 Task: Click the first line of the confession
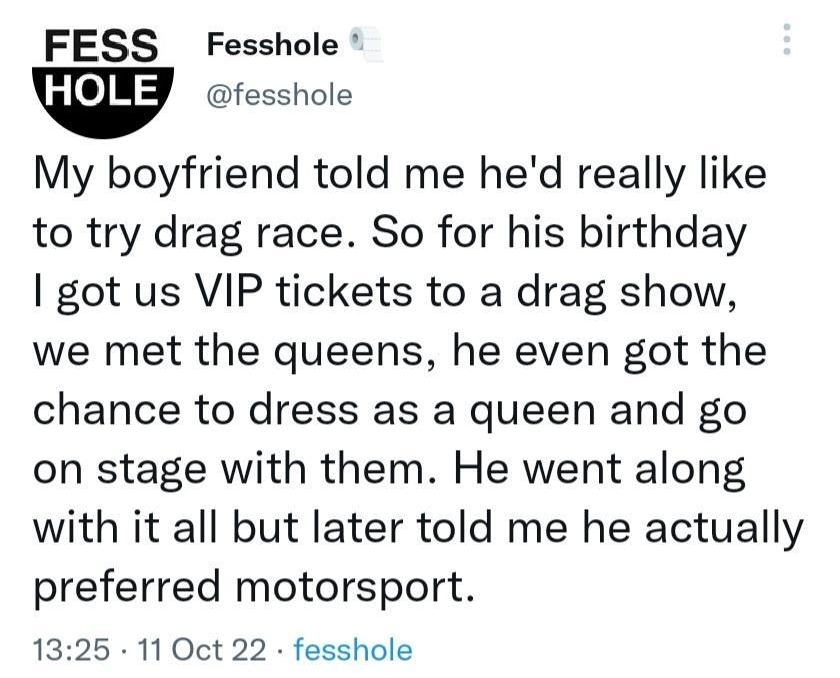click(400, 175)
